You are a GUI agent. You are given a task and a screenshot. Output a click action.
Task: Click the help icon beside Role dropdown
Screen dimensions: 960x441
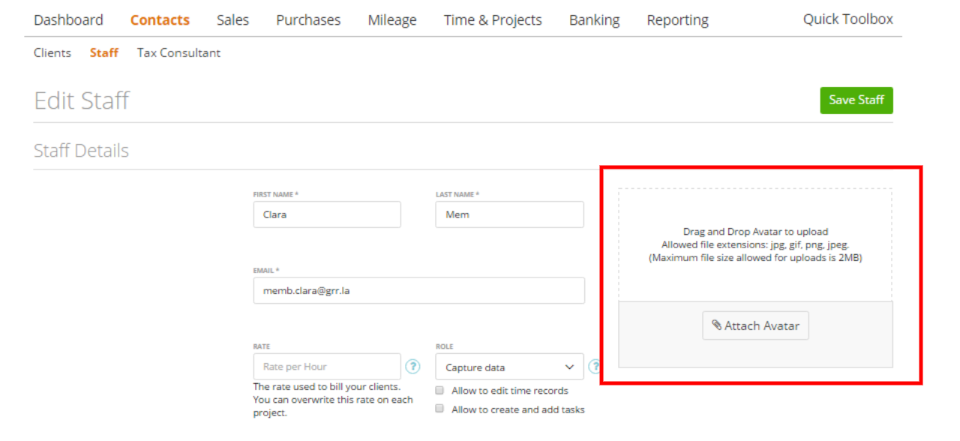[594, 366]
